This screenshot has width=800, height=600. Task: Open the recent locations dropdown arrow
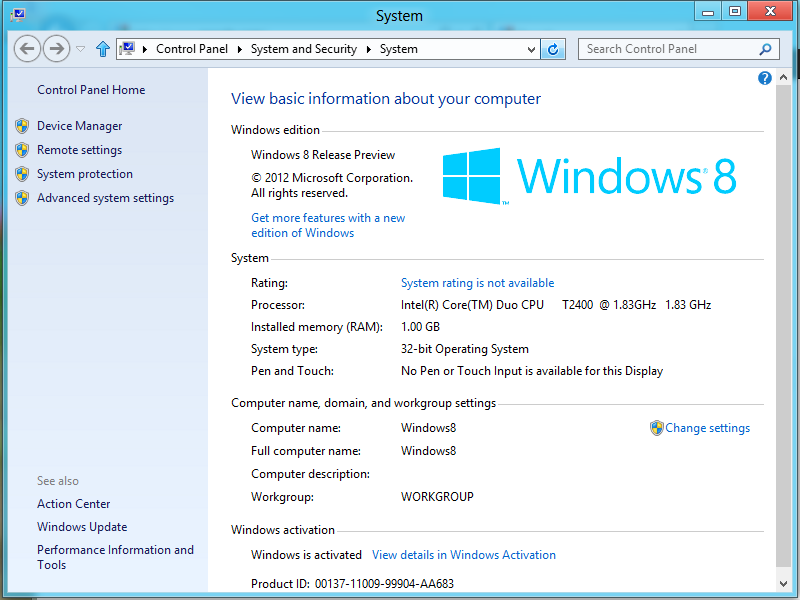[81, 48]
